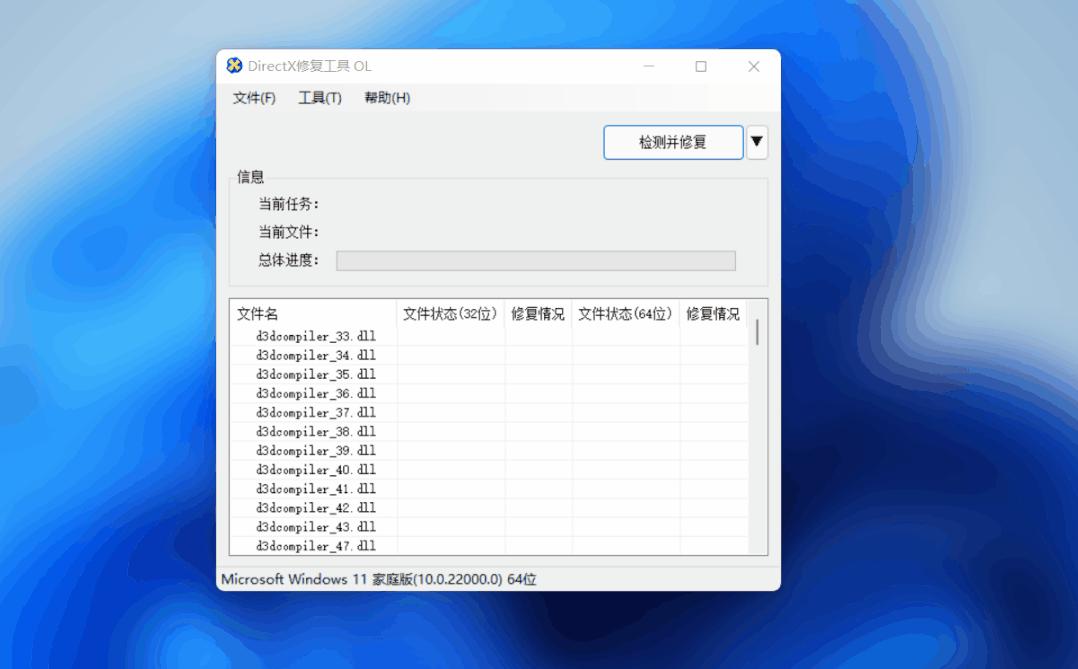Select row d3dcompiler_43.dll

pos(488,527)
